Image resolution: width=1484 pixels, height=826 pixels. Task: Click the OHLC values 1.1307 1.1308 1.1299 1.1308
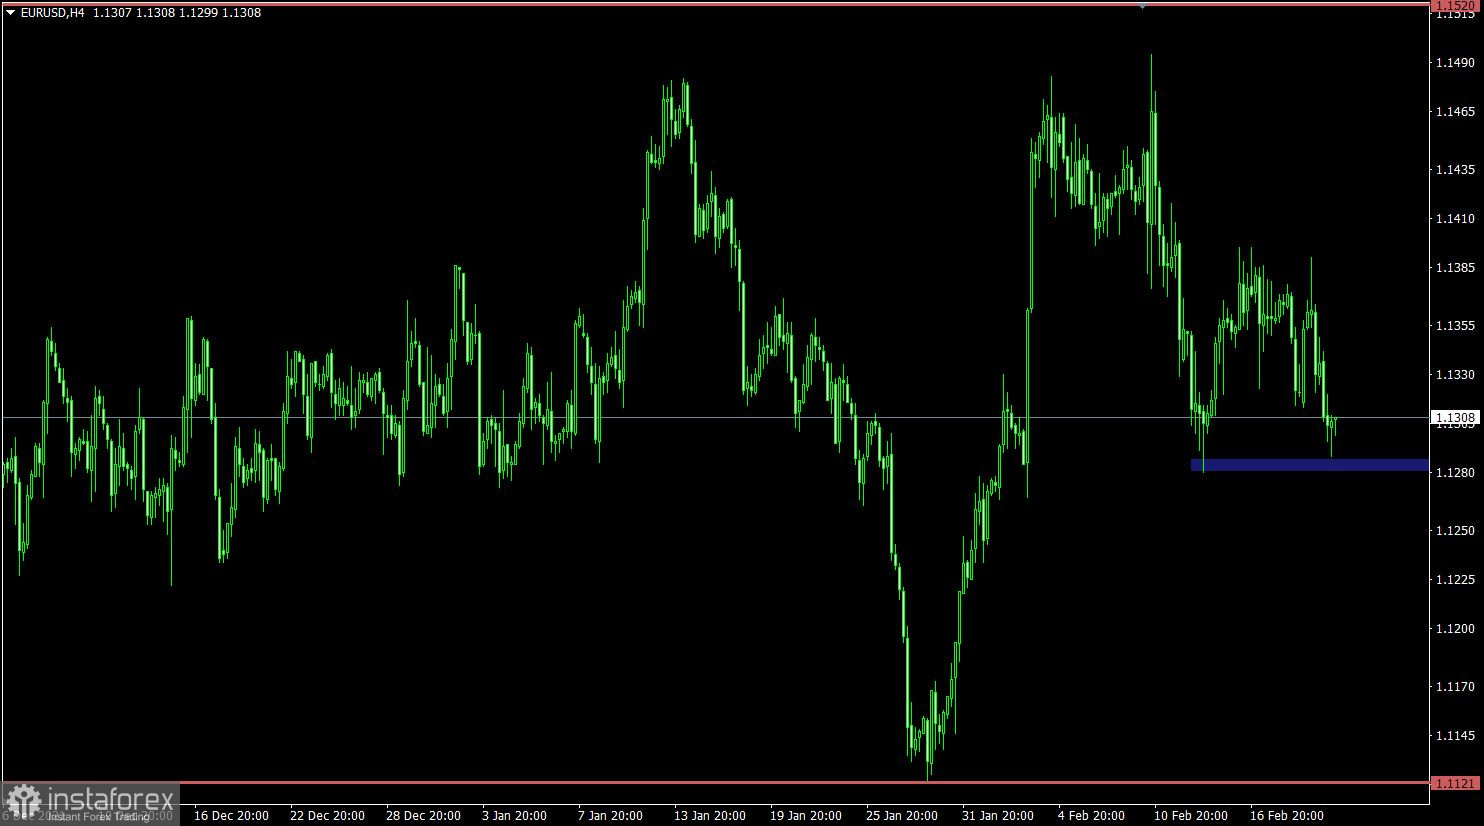(x=177, y=13)
